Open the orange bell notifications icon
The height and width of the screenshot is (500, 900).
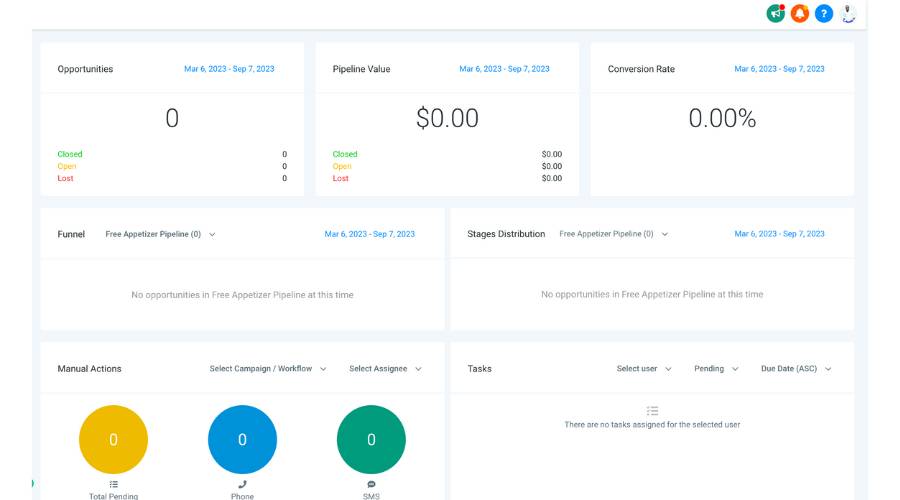(x=799, y=13)
